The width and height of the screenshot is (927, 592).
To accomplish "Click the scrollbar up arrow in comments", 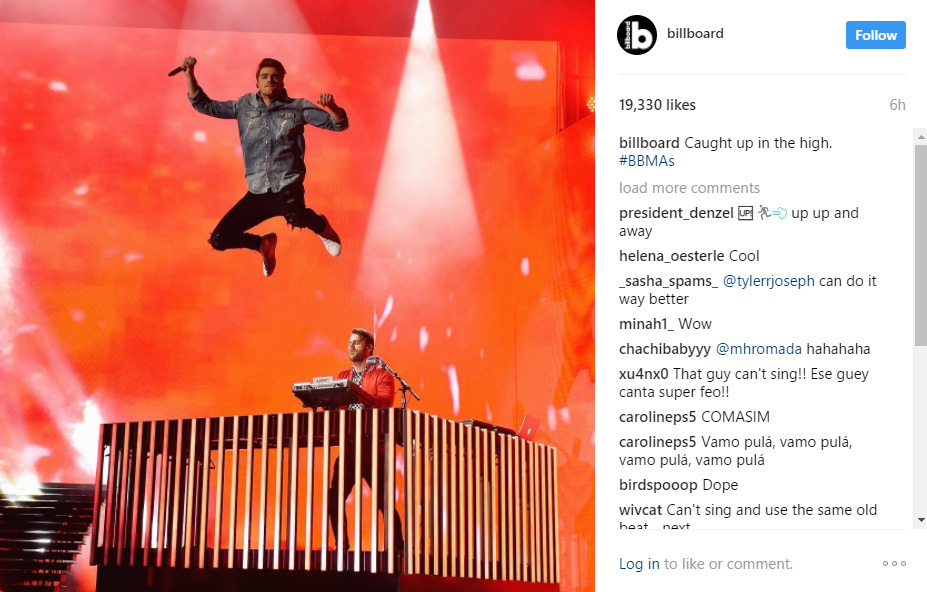I will tap(920, 137).
